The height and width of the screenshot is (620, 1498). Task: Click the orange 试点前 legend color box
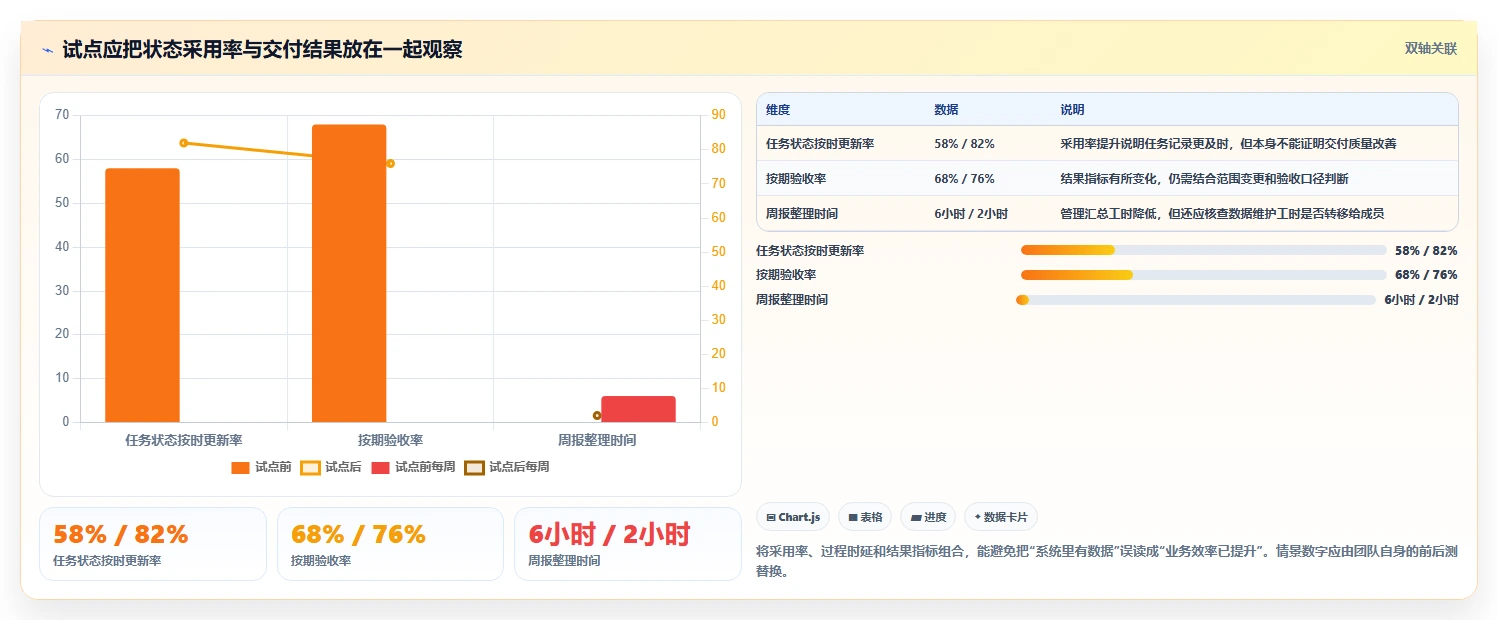coord(240,467)
